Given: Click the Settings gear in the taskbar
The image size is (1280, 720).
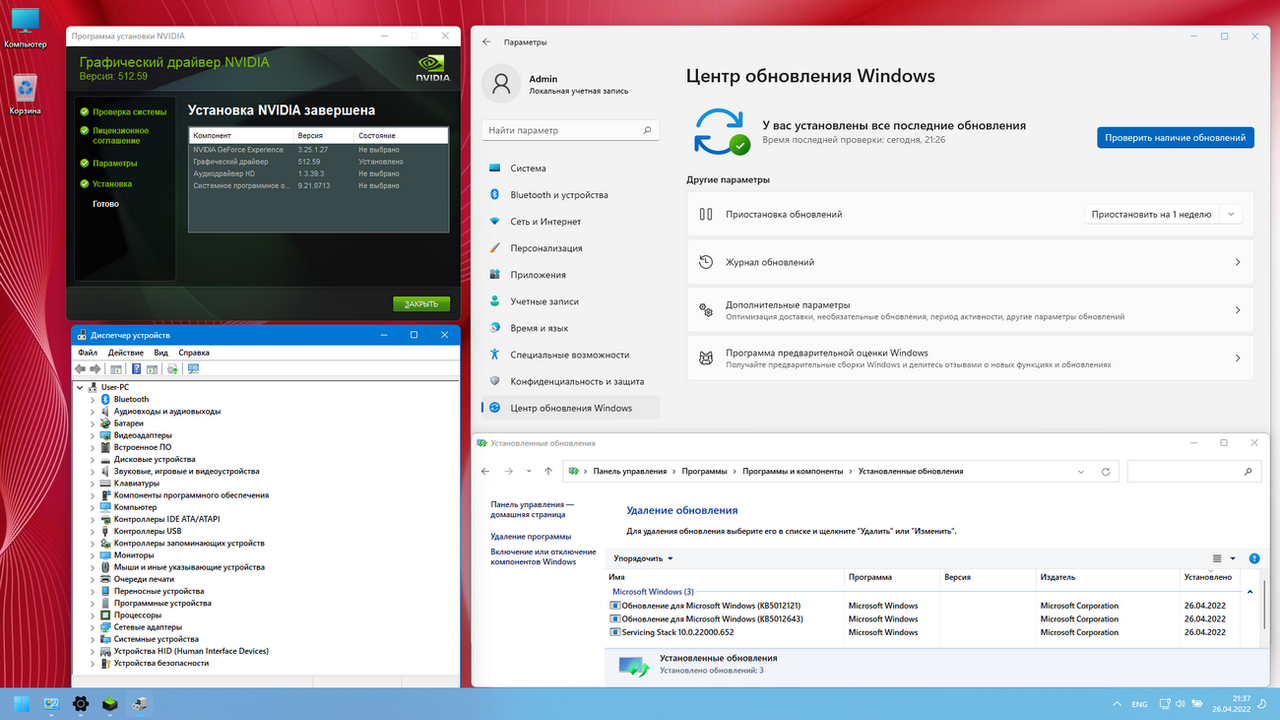Looking at the screenshot, I should pyautogui.click(x=81, y=704).
